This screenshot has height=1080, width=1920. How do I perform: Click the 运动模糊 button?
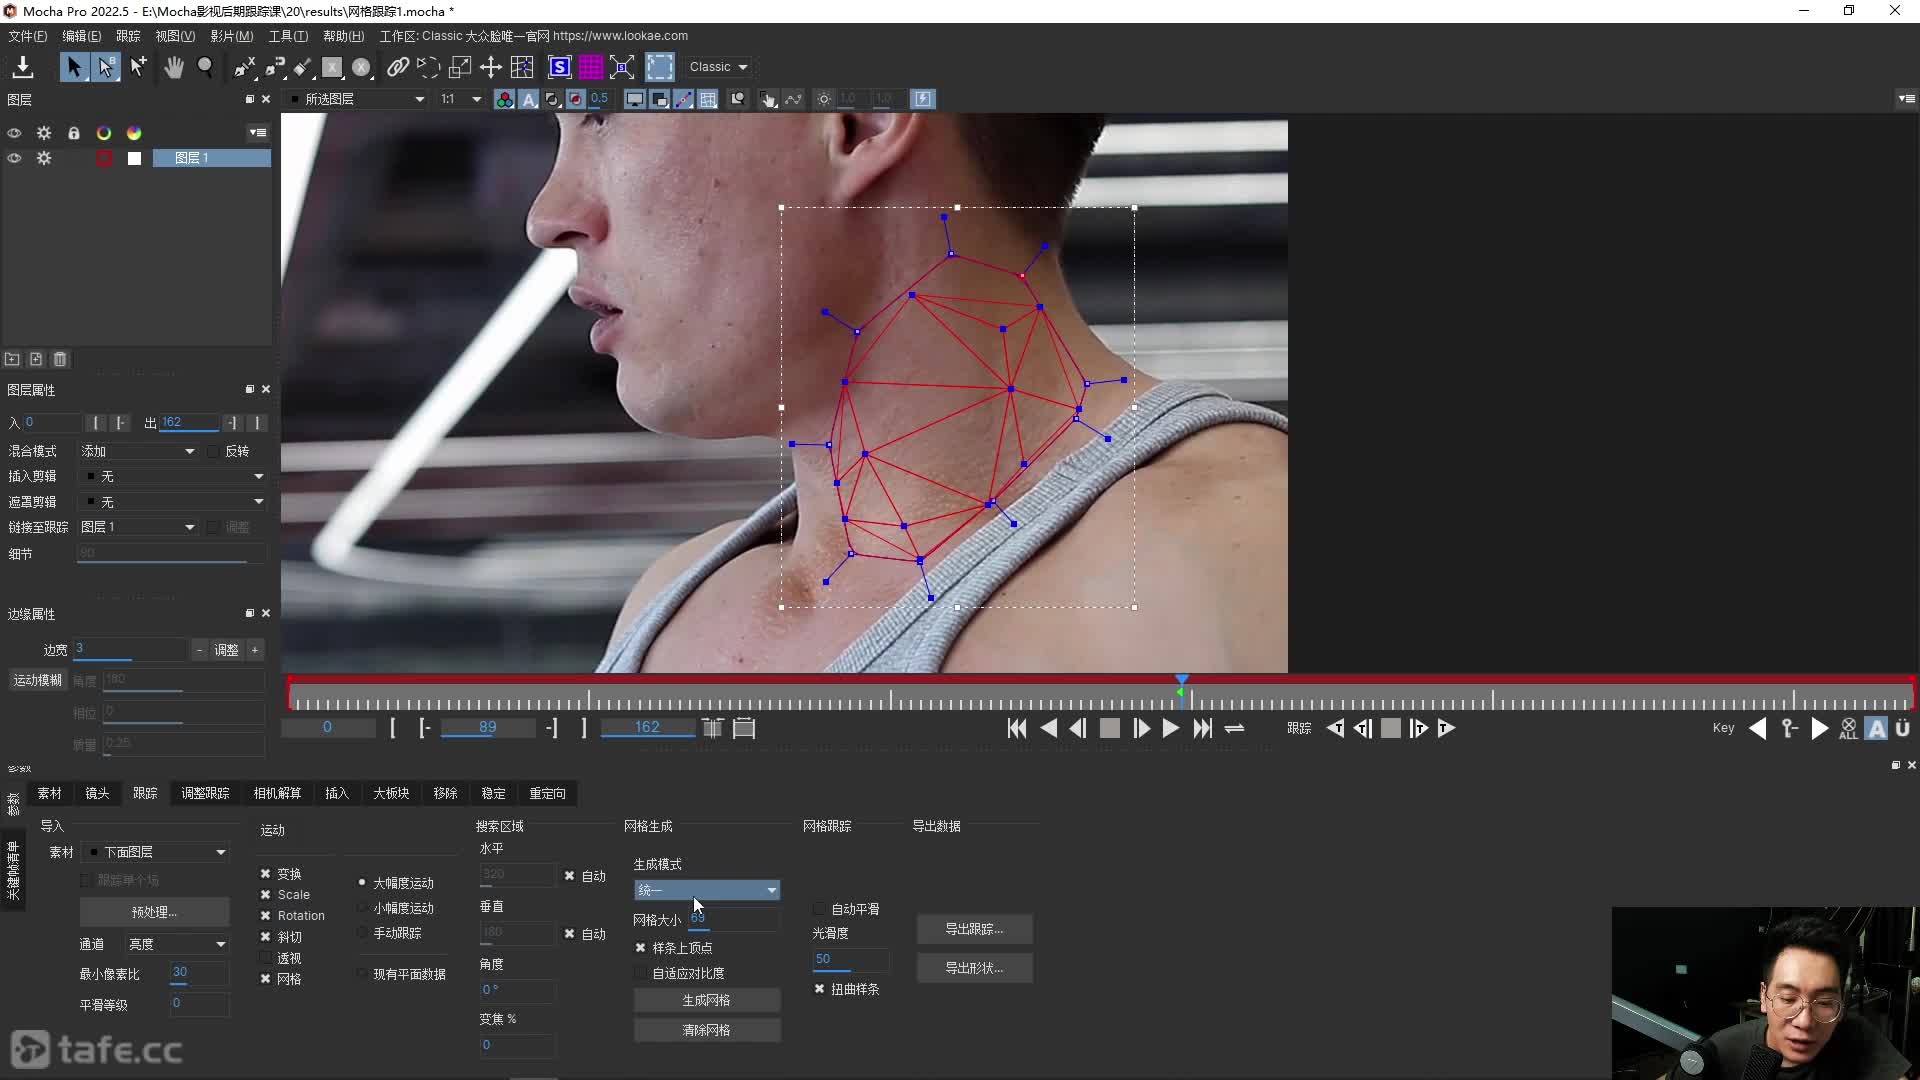(37, 680)
